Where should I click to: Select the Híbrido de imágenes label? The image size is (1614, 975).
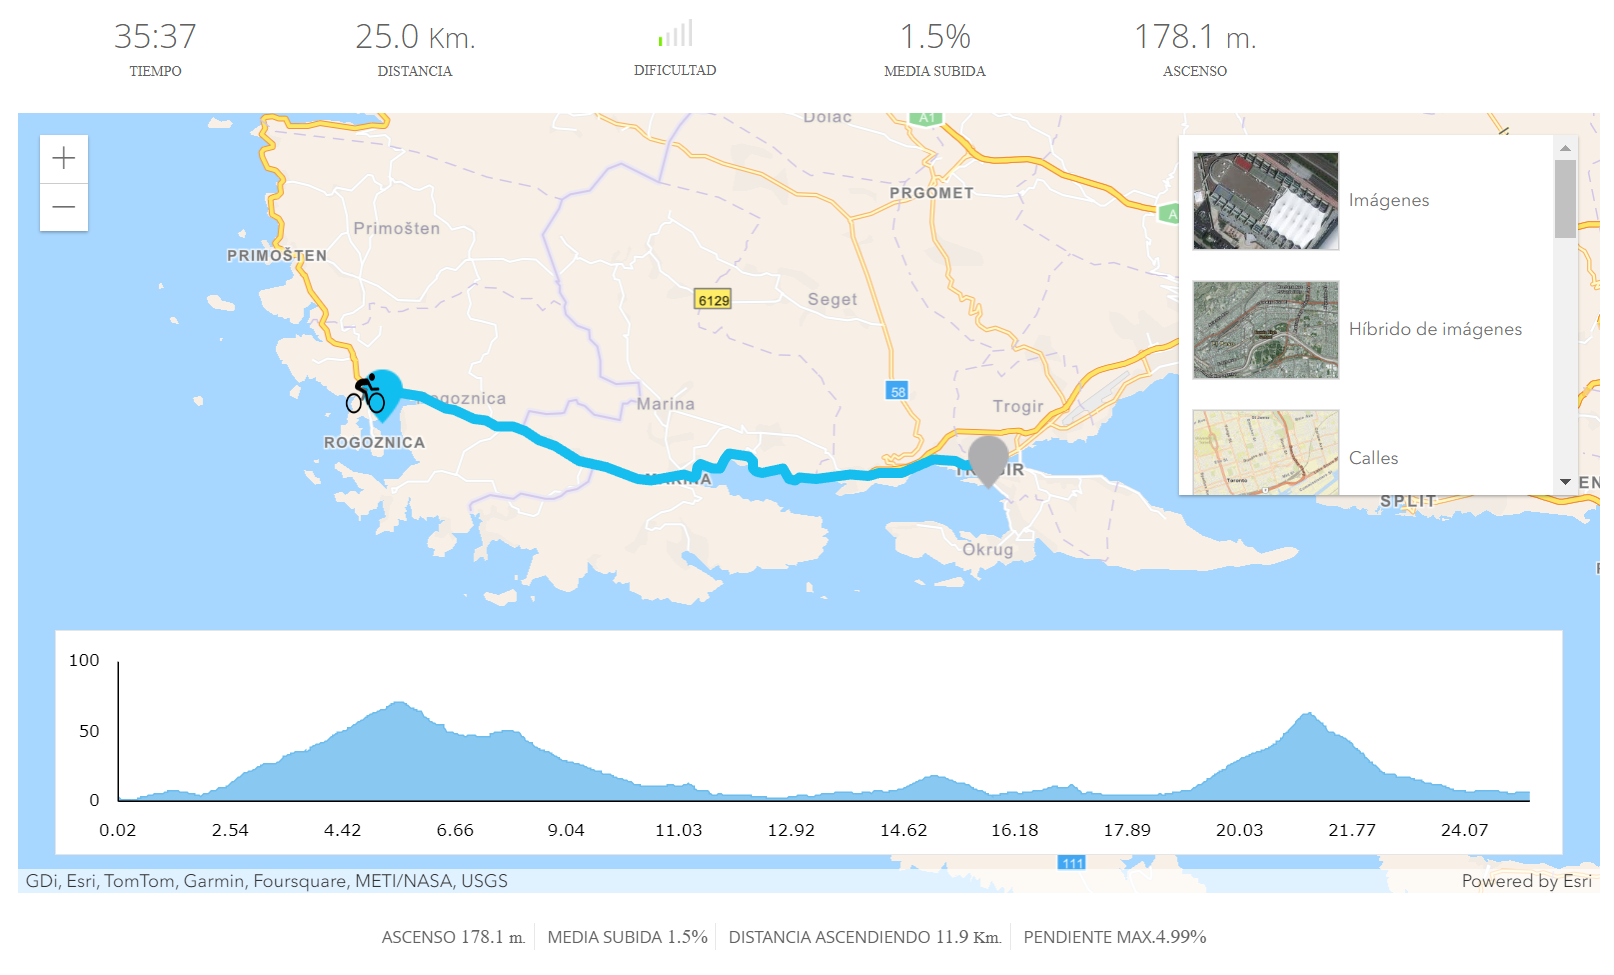coord(1434,330)
